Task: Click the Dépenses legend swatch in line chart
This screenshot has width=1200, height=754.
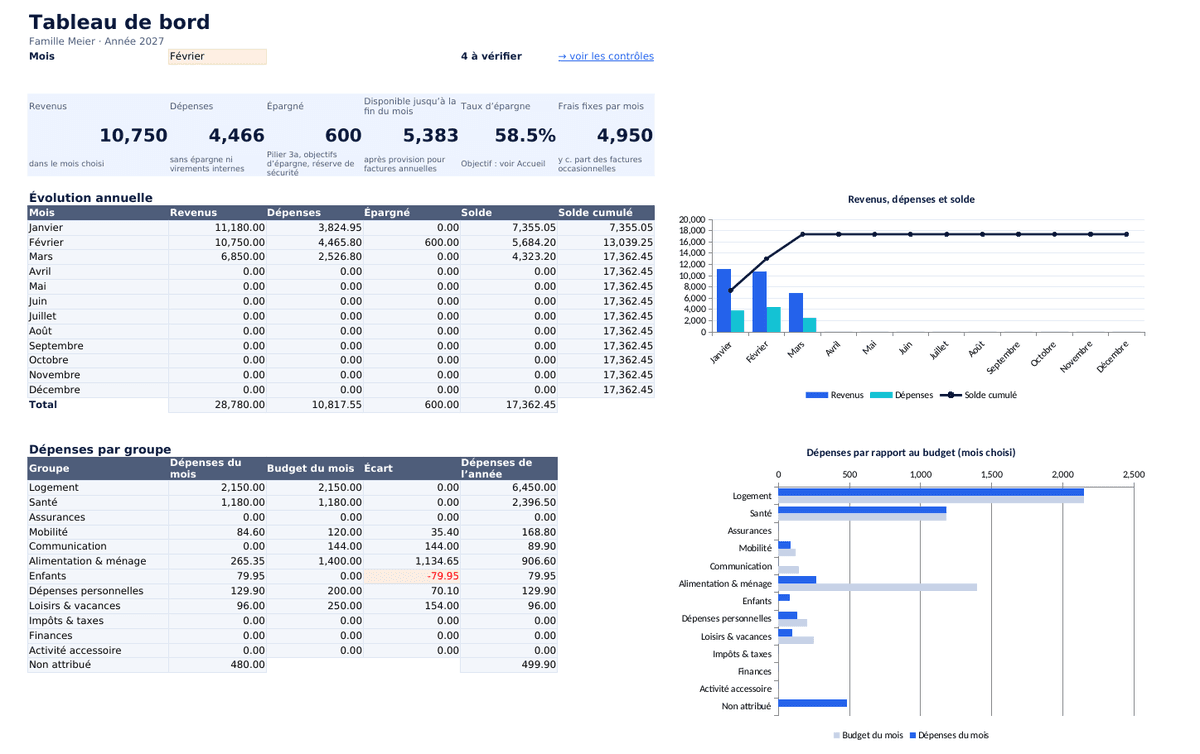Action: pyautogui.click(x=881, y=395)
